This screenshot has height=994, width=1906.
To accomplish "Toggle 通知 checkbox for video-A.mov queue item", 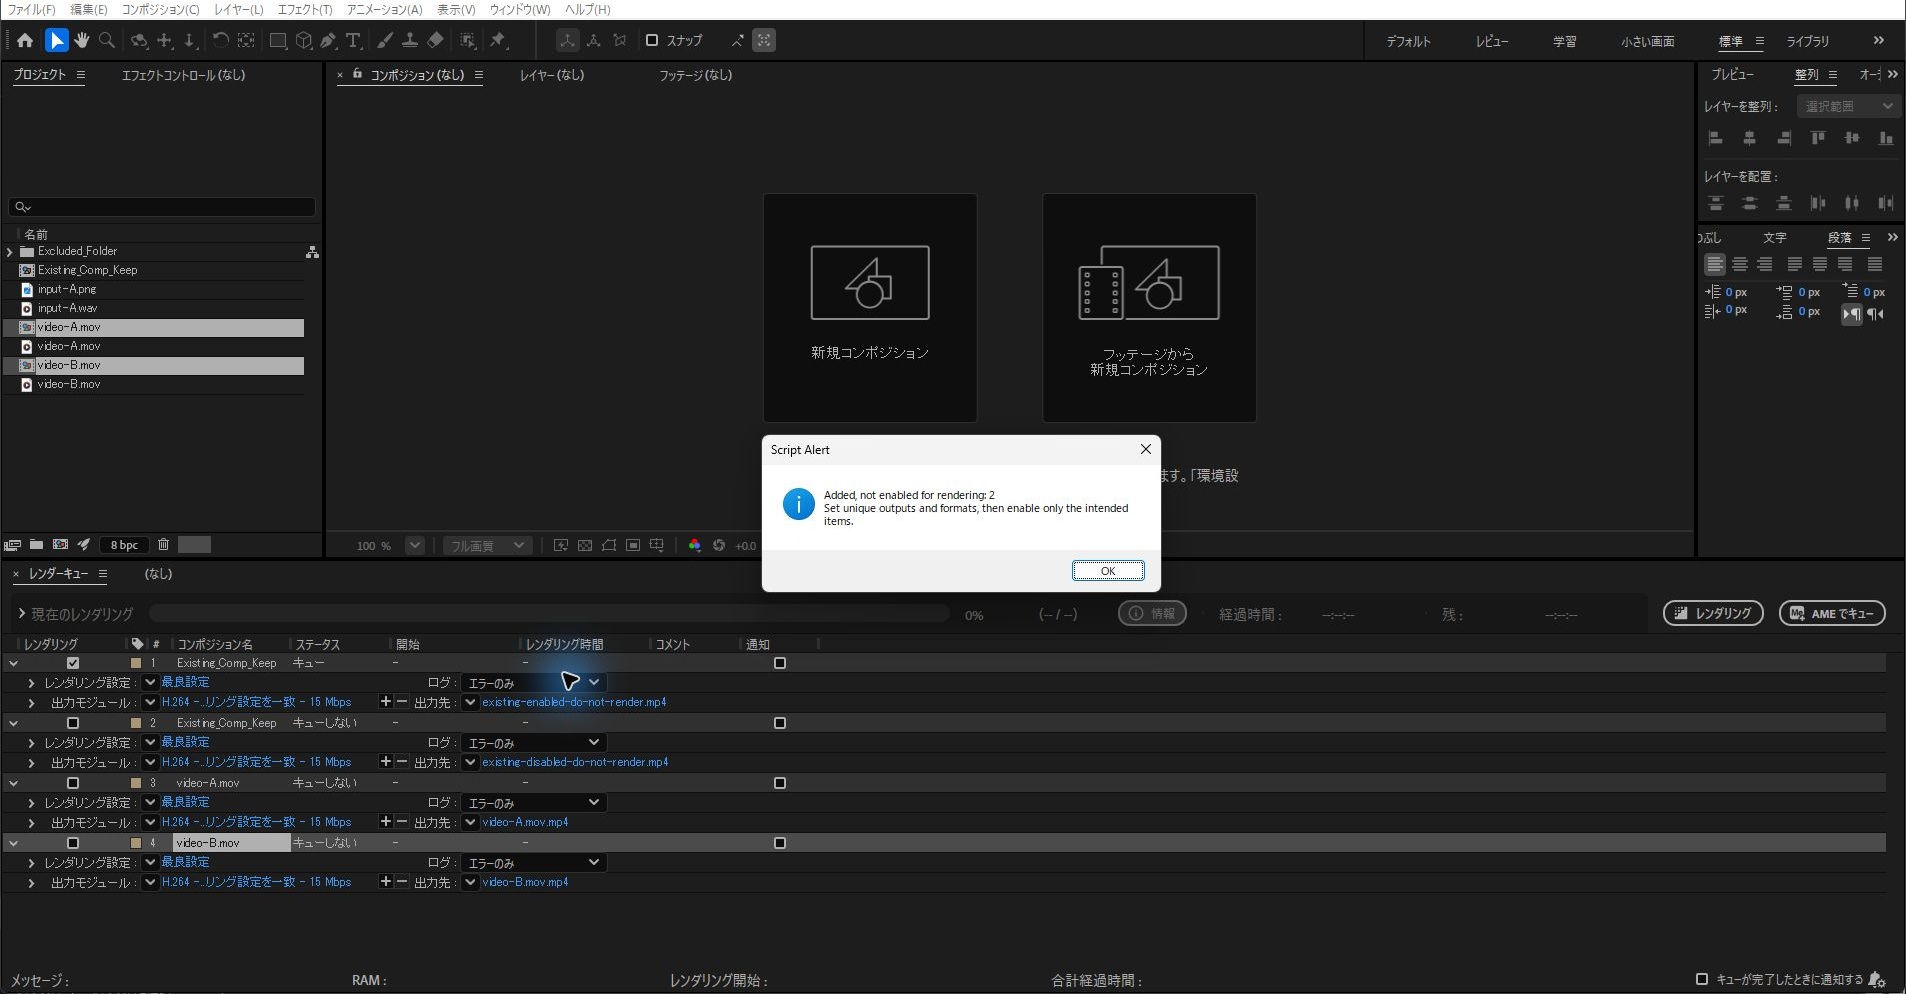I will 780,783.
